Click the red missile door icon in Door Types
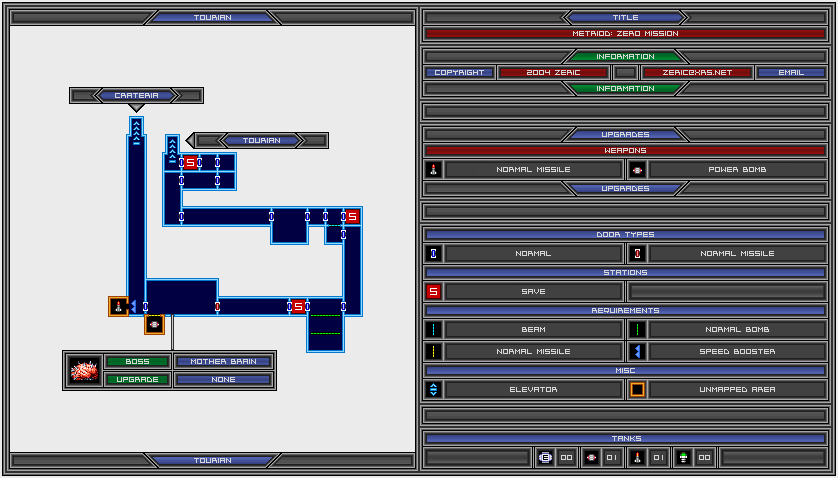Screen dimensions: 838x478 [x=637, y=253]
